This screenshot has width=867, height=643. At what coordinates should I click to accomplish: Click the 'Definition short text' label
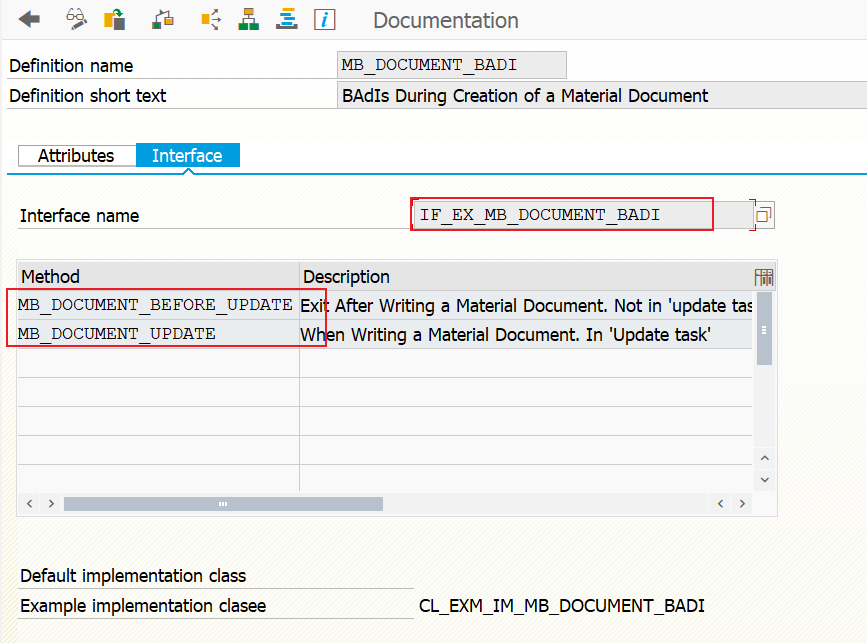click(x=88, y=96)
